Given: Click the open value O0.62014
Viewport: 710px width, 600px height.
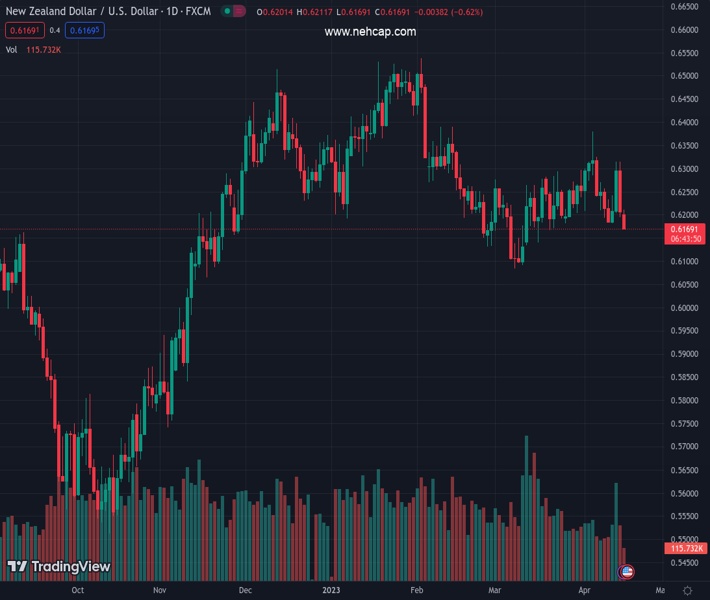Looking at the screenshot, I should pyautogui.click(x=275, y=12).
